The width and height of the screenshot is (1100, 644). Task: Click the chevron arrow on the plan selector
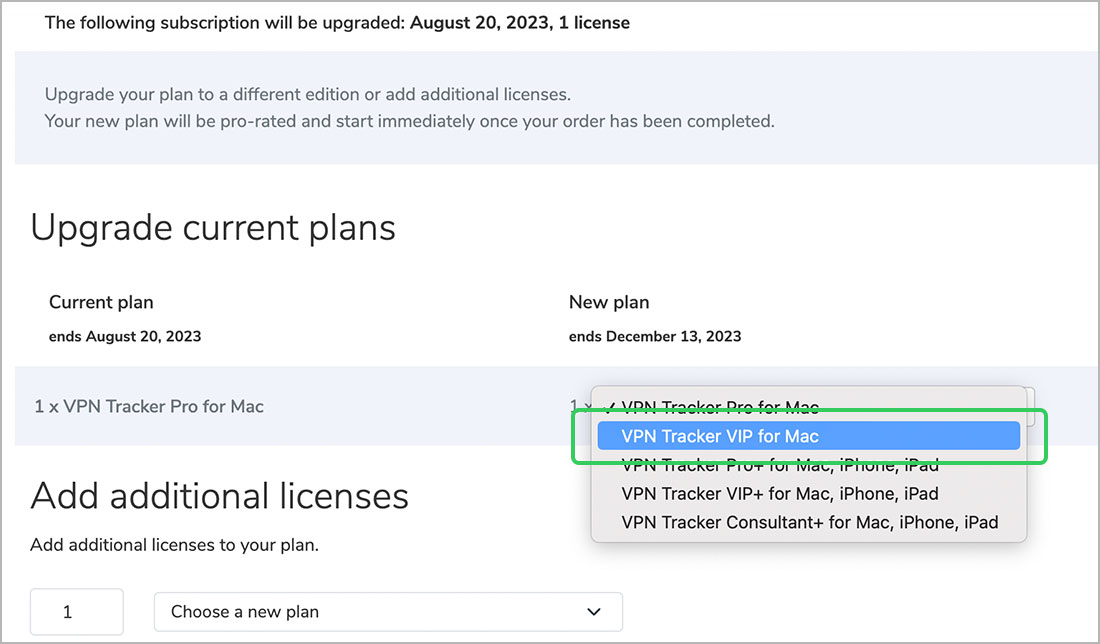[x=594, y=611]
